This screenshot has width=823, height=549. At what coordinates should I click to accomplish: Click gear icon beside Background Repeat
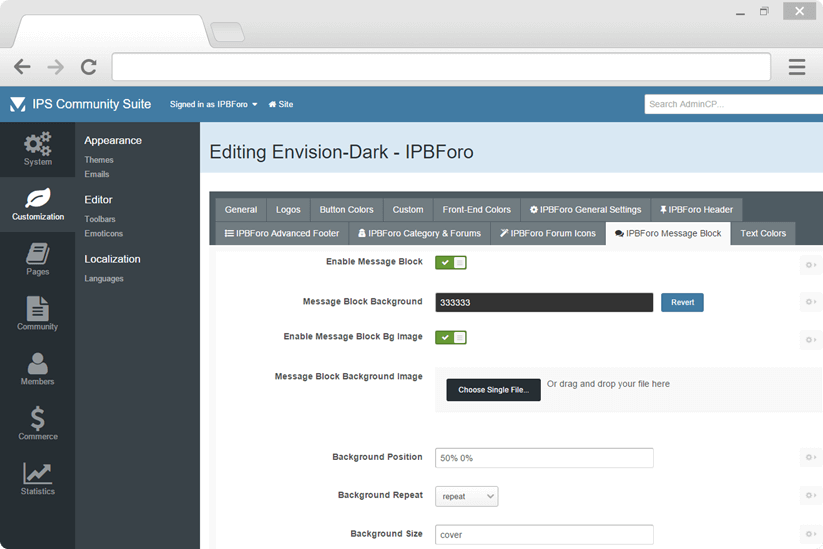811,495
